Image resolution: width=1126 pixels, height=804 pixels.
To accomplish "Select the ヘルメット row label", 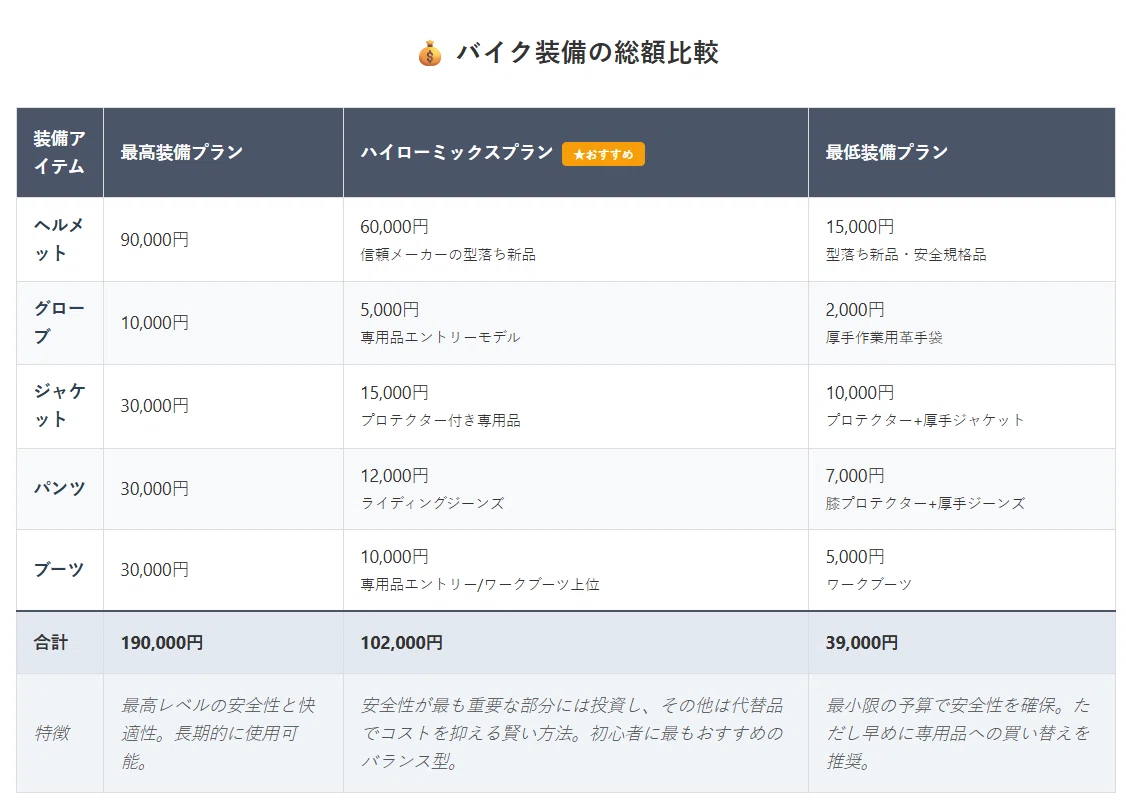I will tap(59, 239).
